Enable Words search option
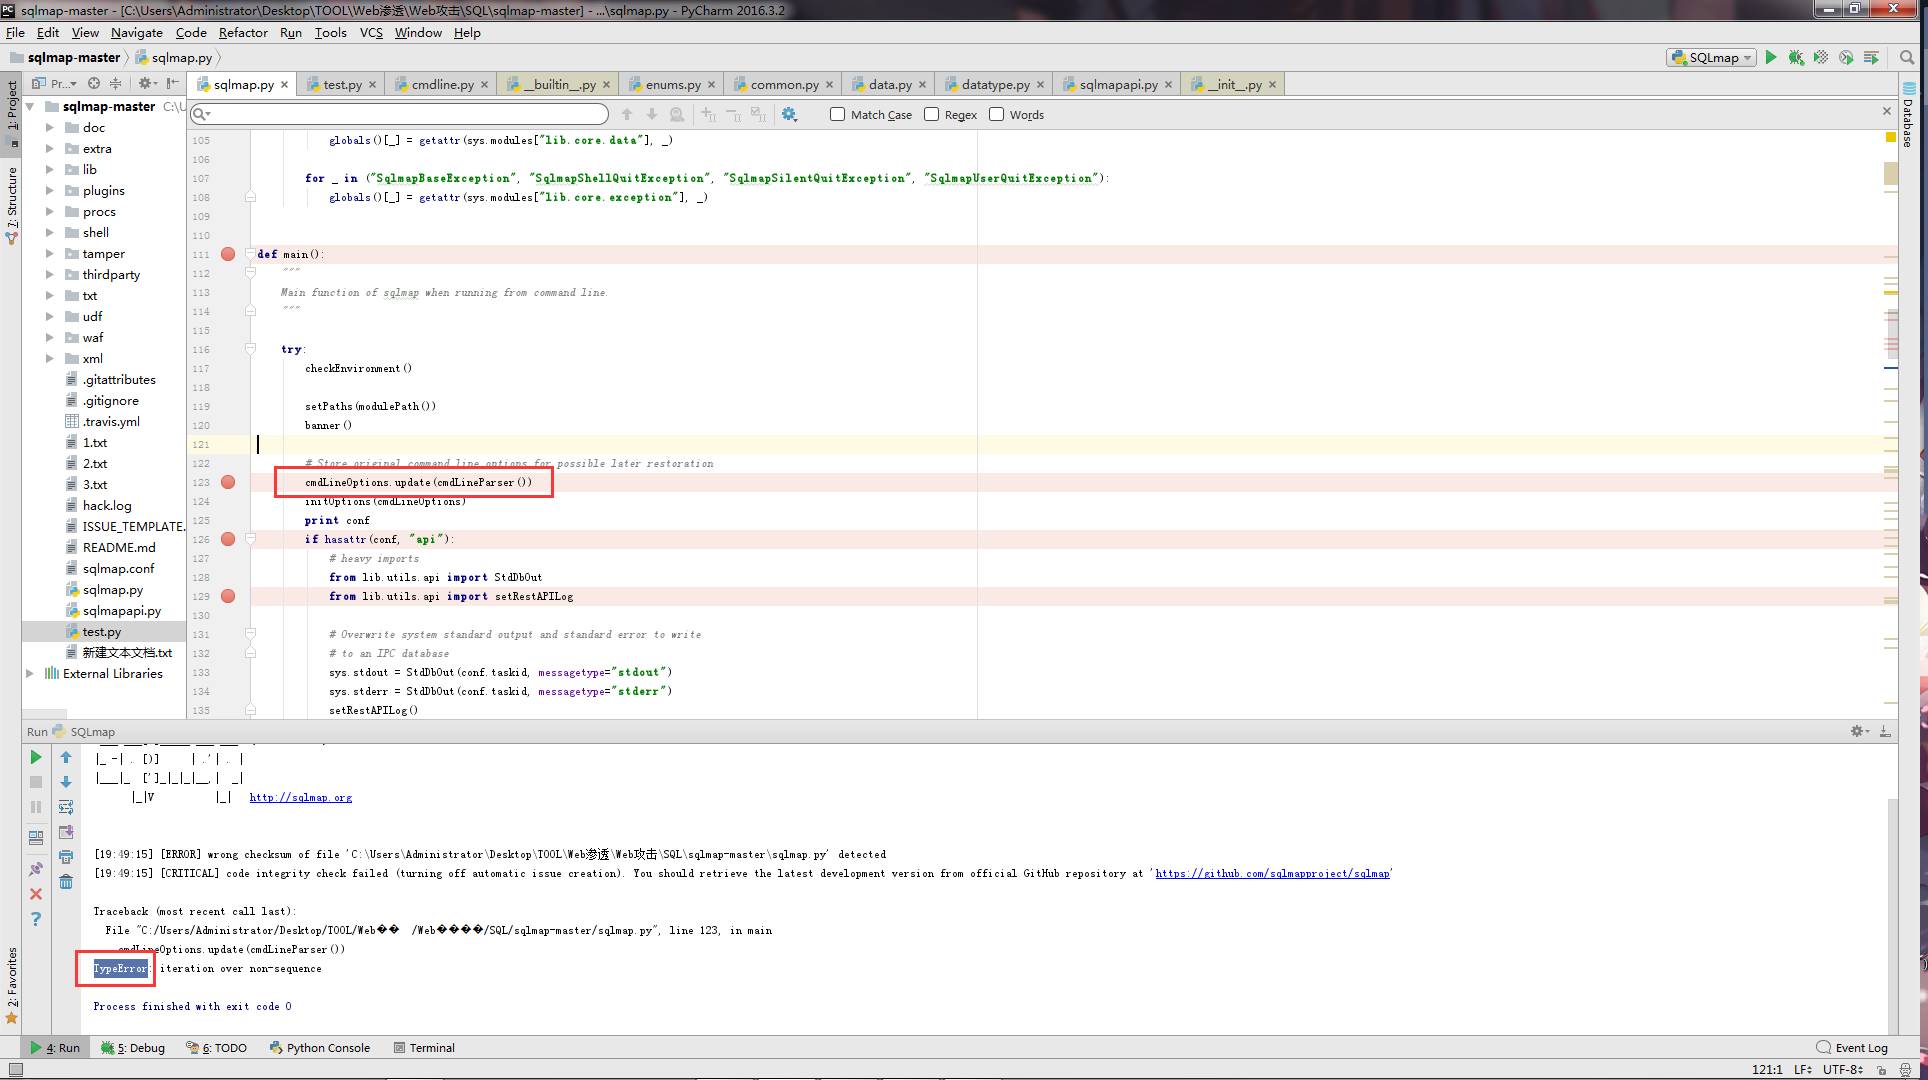This screenshot has height=1080, width=1928. click(997, 114)
